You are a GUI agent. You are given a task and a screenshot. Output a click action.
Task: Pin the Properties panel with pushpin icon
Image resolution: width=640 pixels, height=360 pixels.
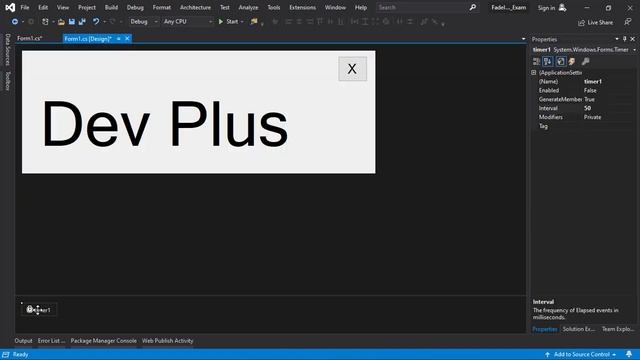tap(624, 39)
